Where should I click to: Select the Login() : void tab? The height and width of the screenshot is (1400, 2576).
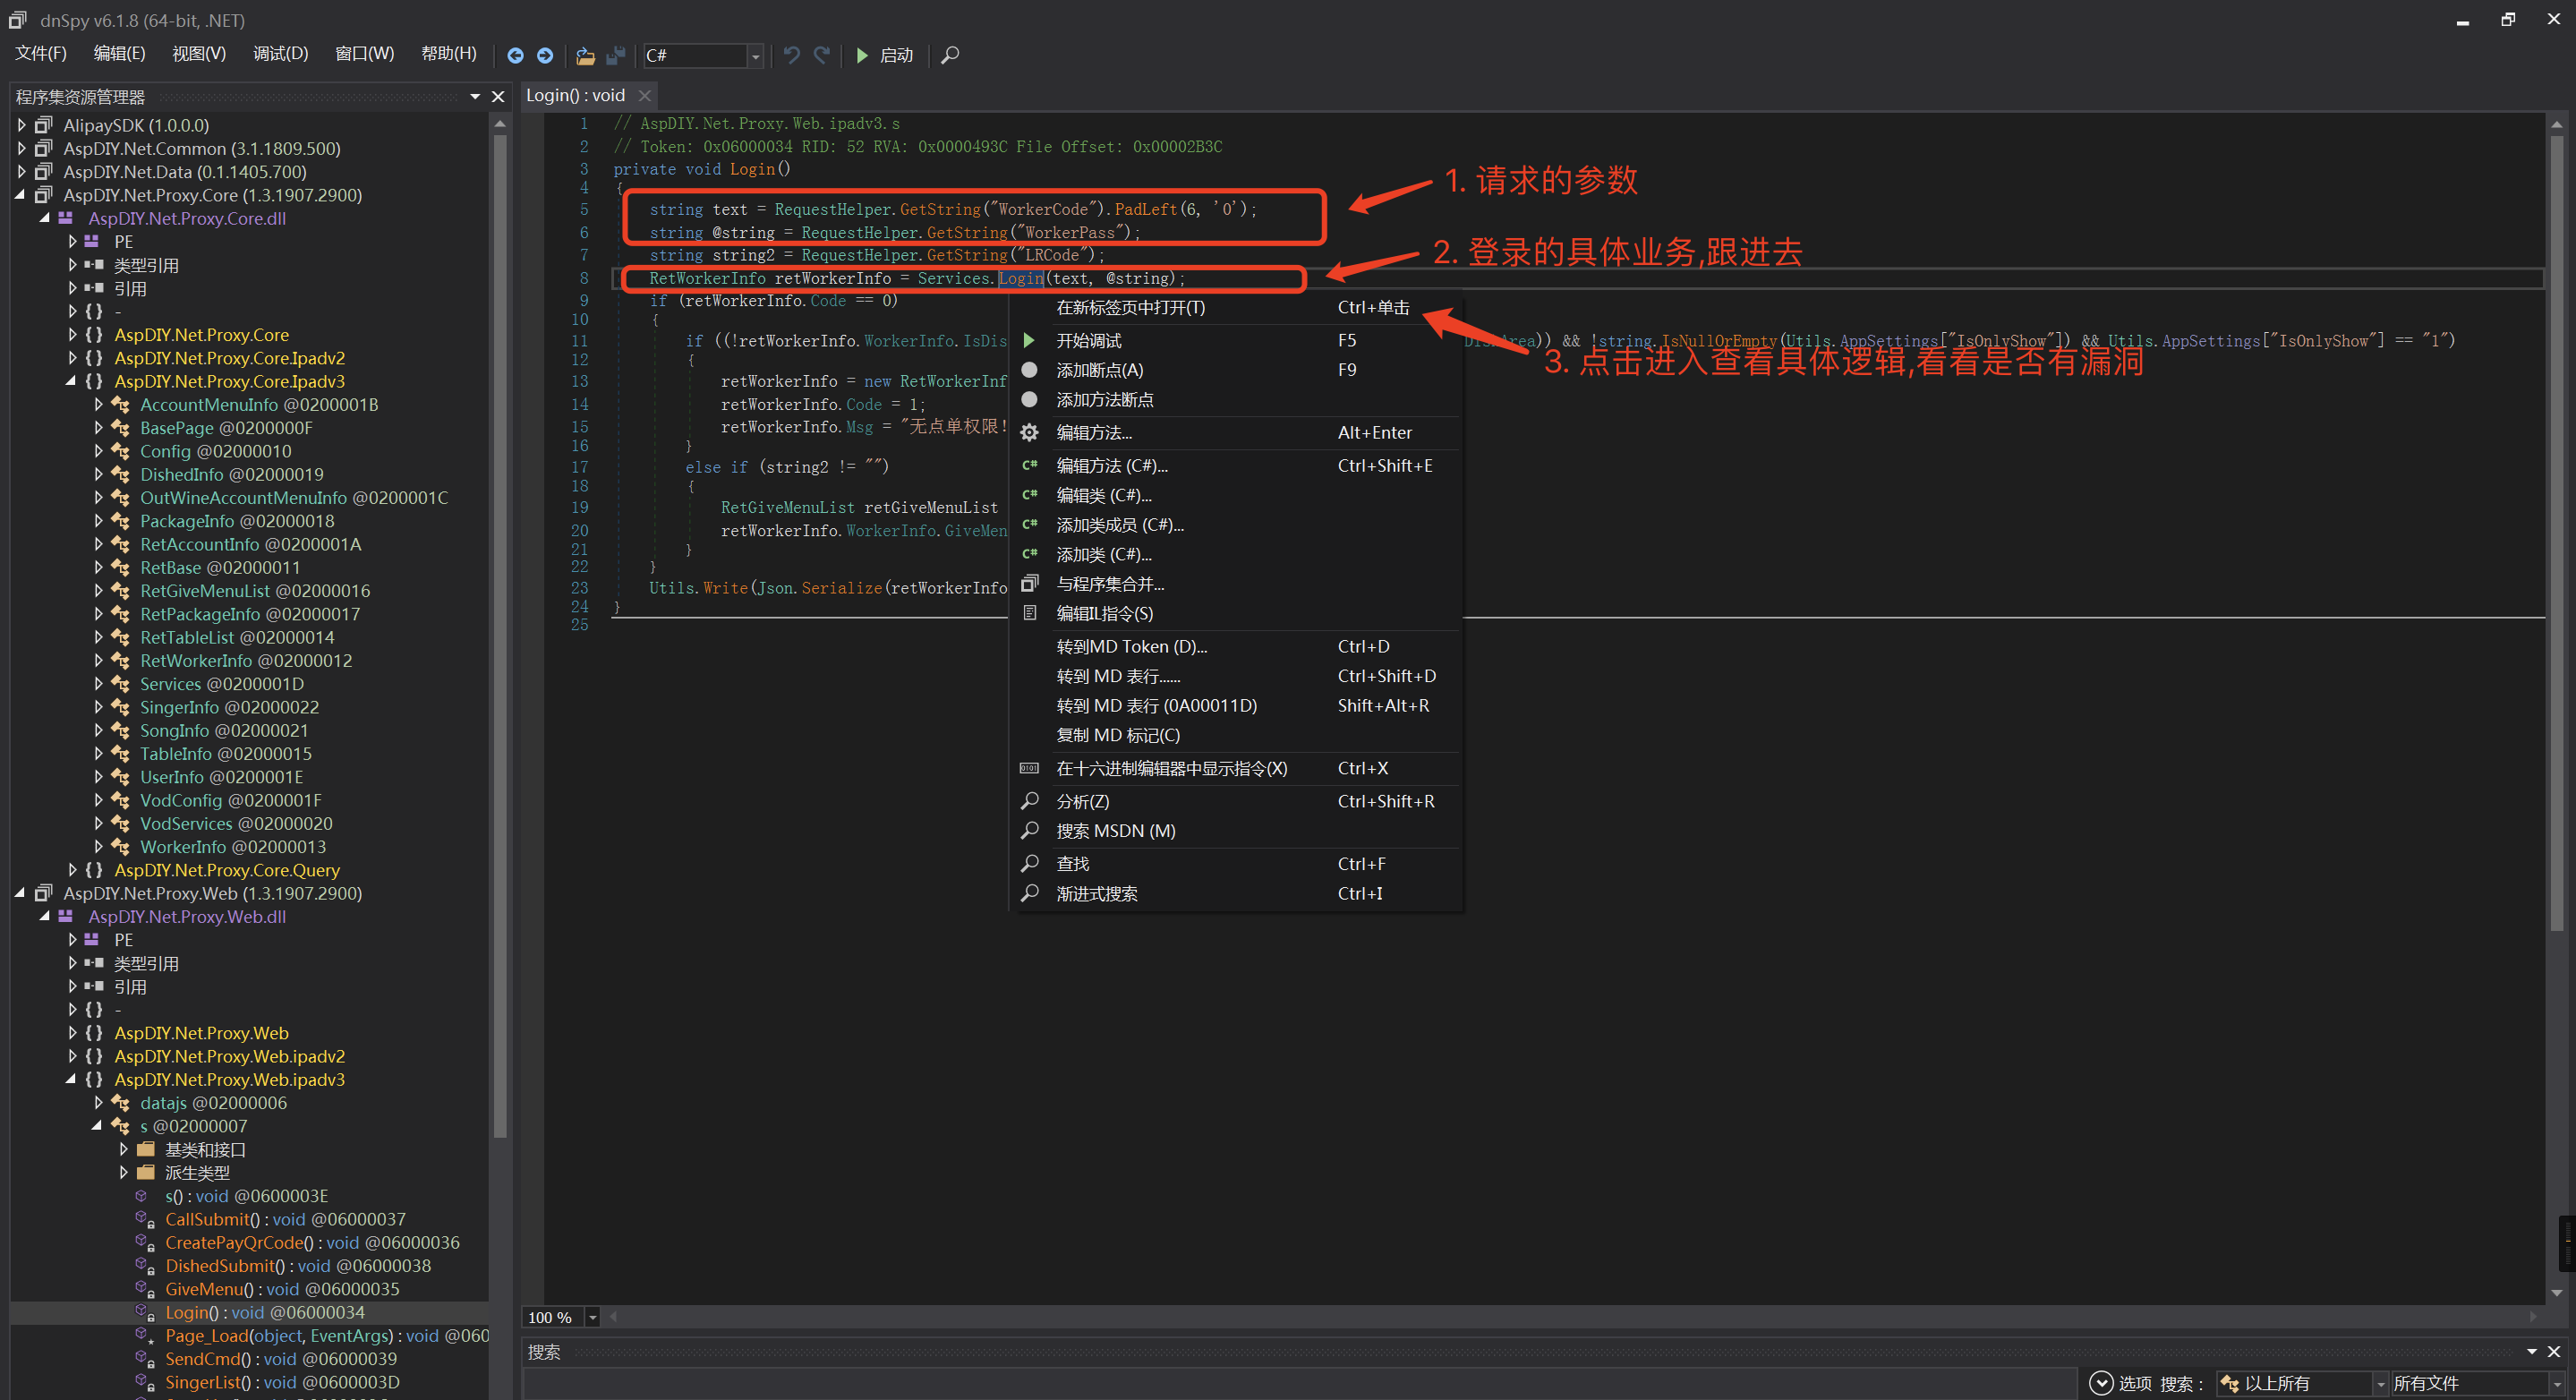click(575, 96)
